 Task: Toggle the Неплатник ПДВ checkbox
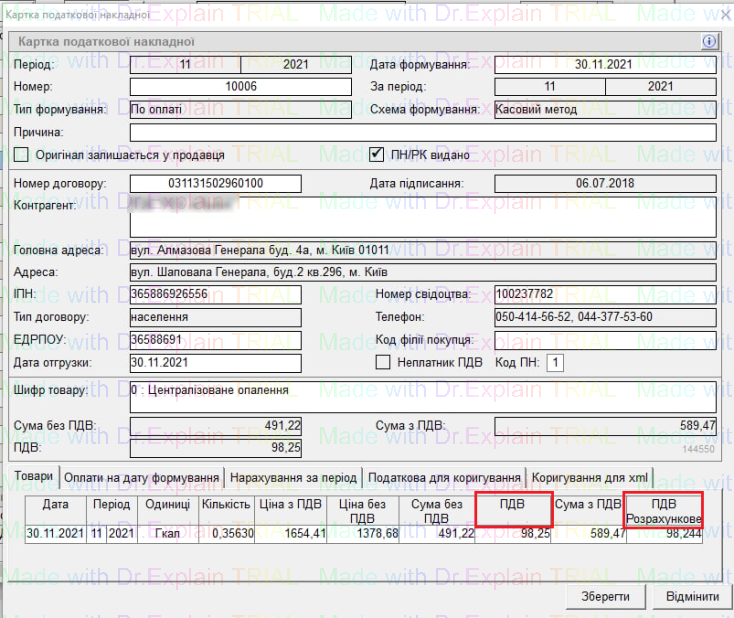click(382, 362)
